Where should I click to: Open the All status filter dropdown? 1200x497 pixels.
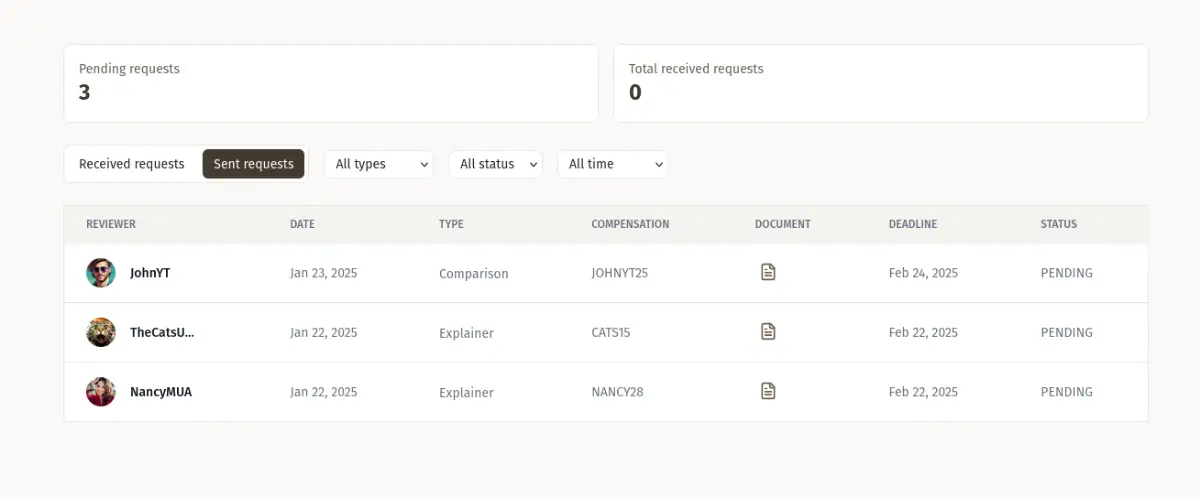click(x=495, y=164)
